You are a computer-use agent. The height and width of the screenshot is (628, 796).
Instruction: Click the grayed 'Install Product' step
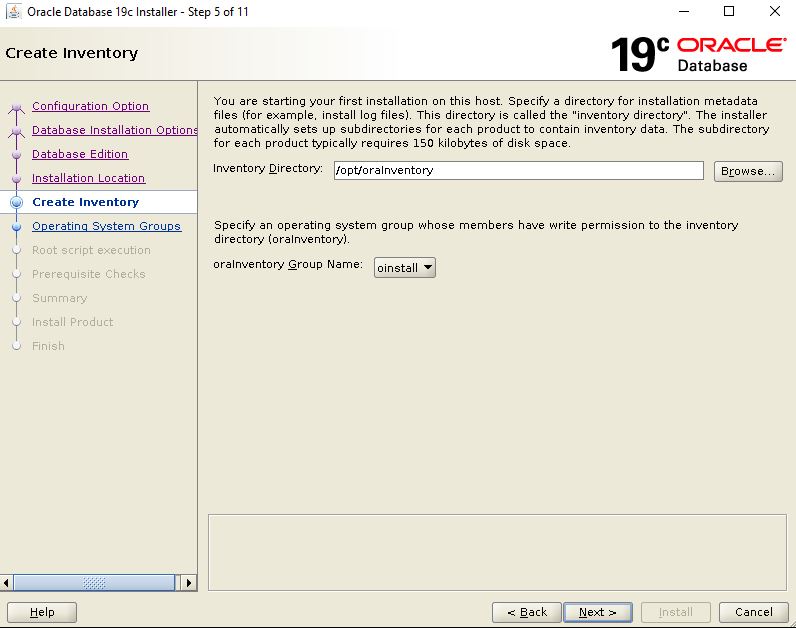73,322
